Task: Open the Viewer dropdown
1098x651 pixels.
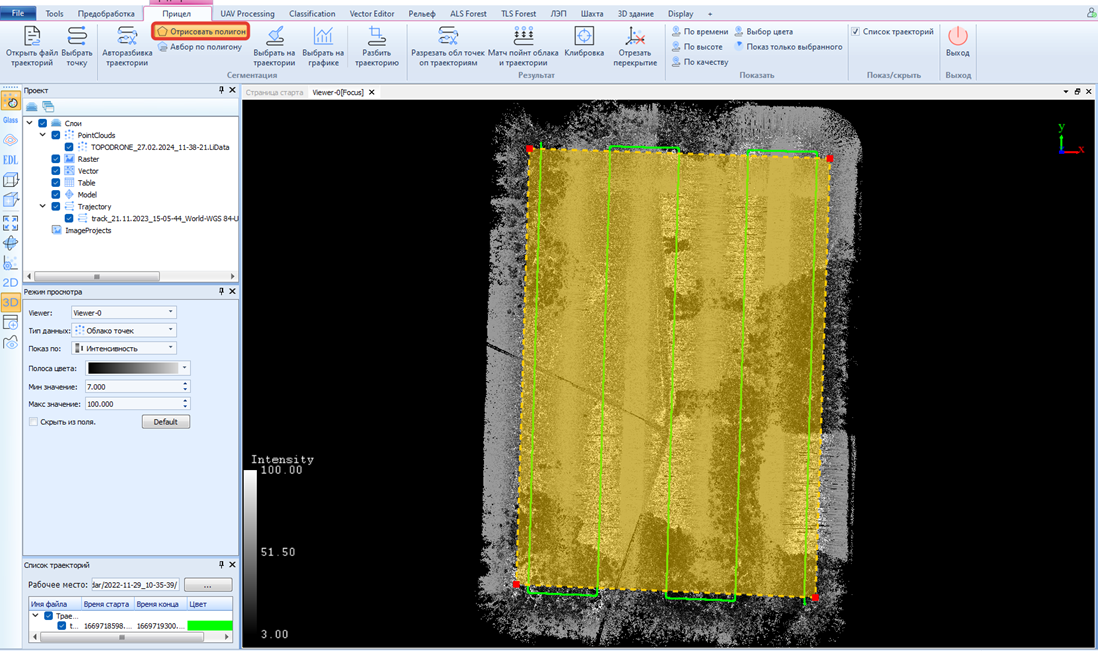Action: [x=123, y=313]
